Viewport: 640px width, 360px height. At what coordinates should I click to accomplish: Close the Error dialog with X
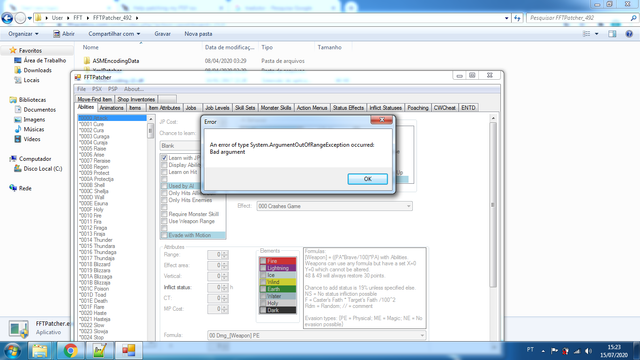[x=382, y=120]
